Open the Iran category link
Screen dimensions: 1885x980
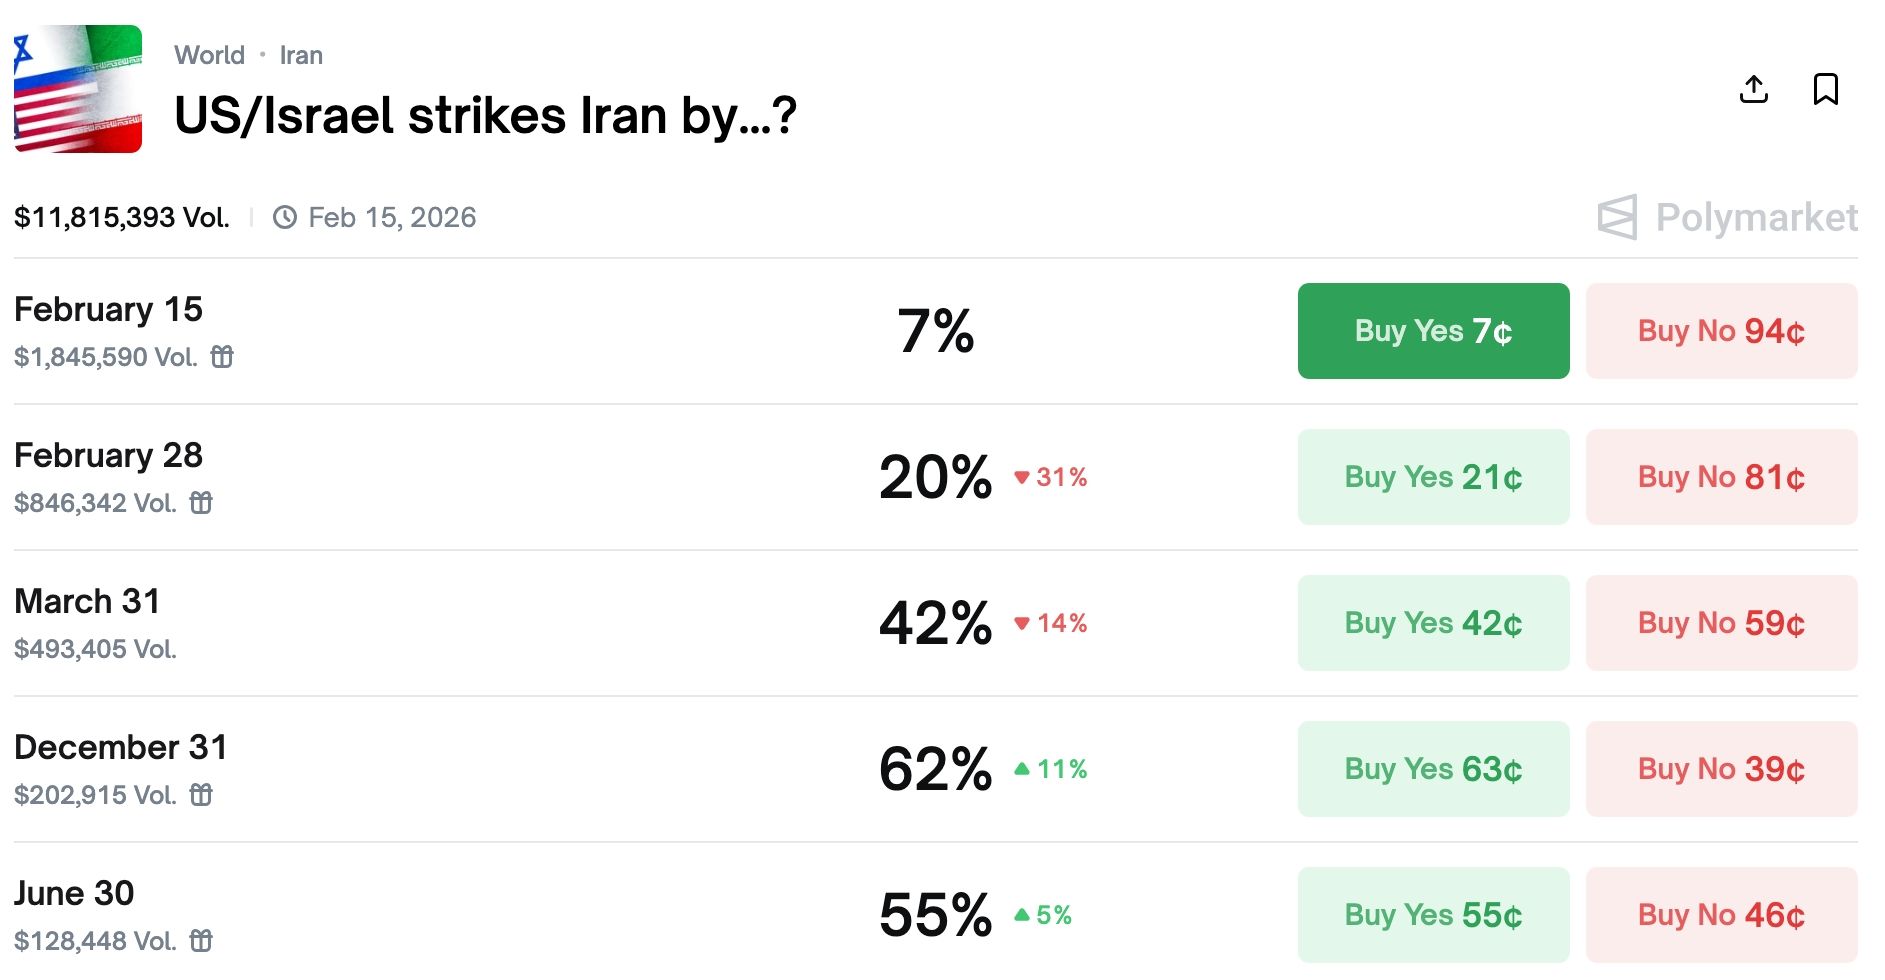301,55
